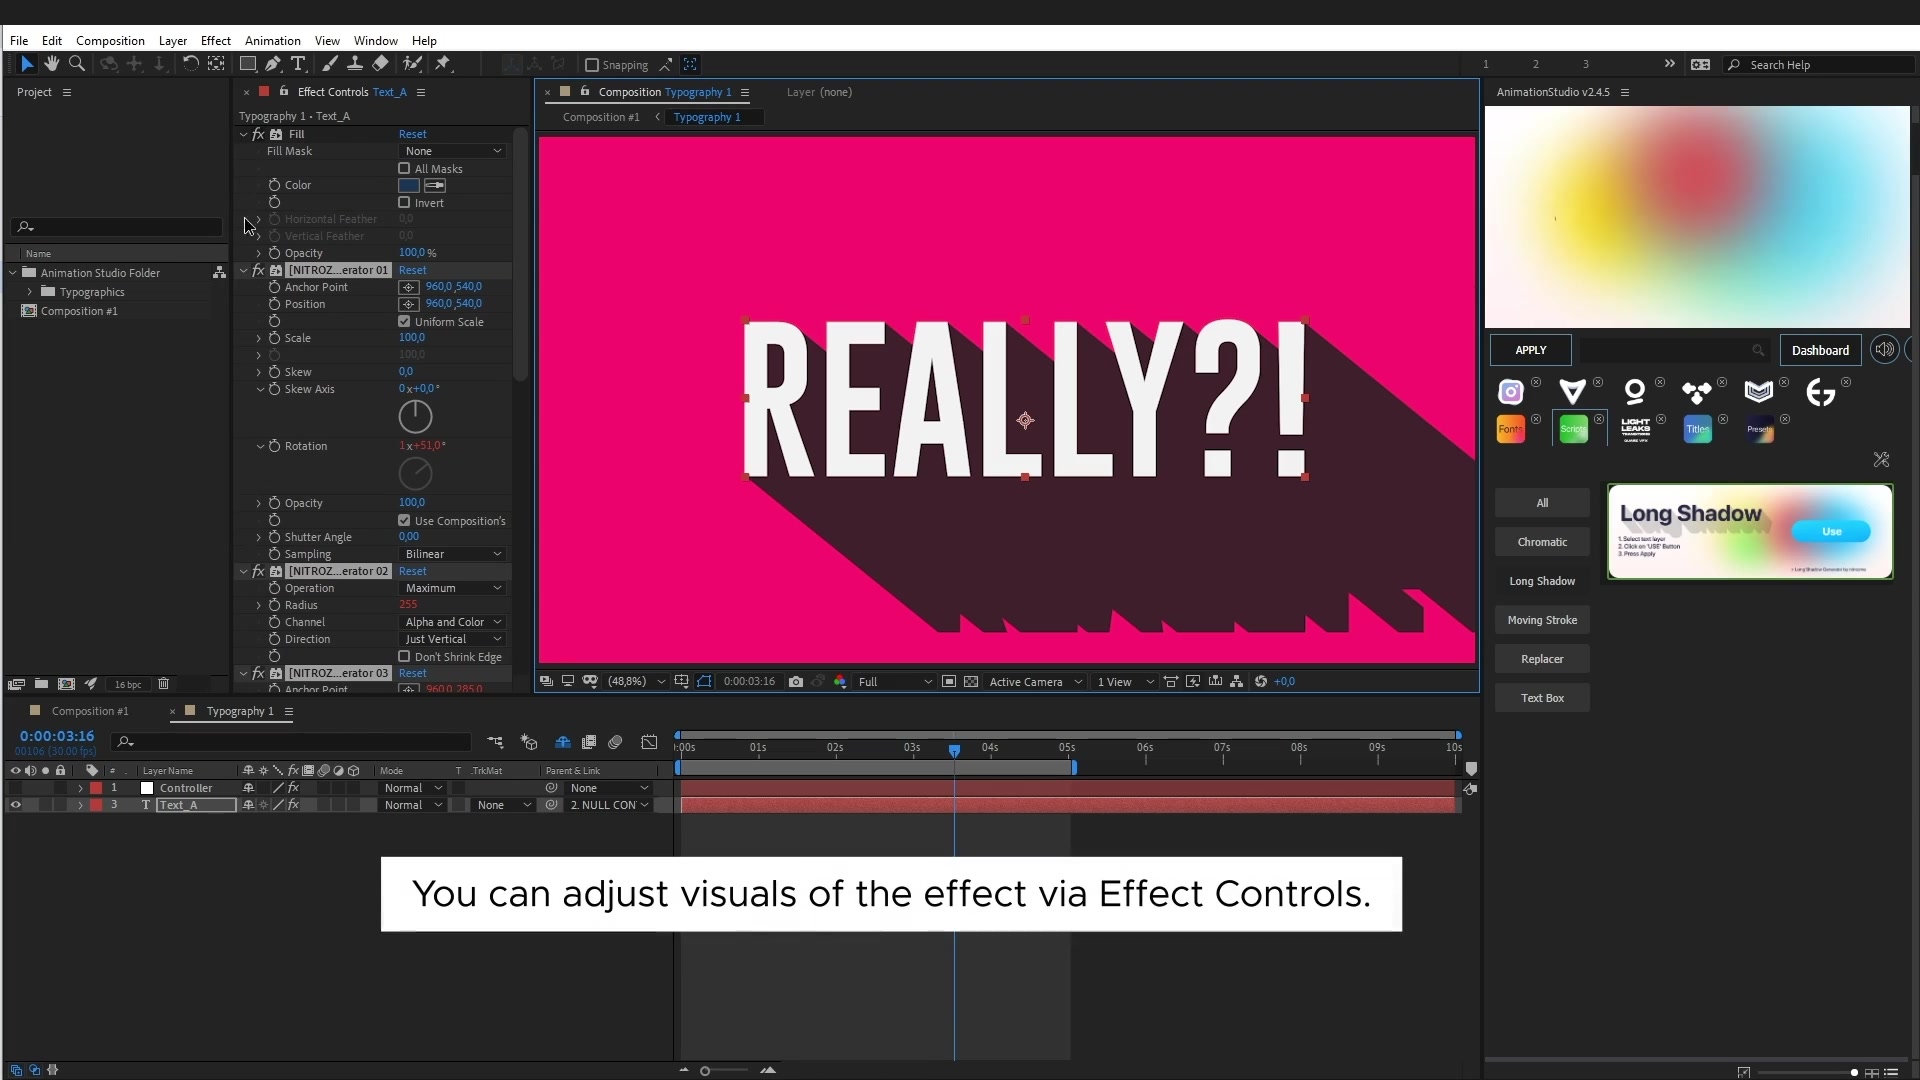Open the Animation menu
The height and width of the screenshot is (1080, 1920).
pyautogui.click(x=272, y=41)
